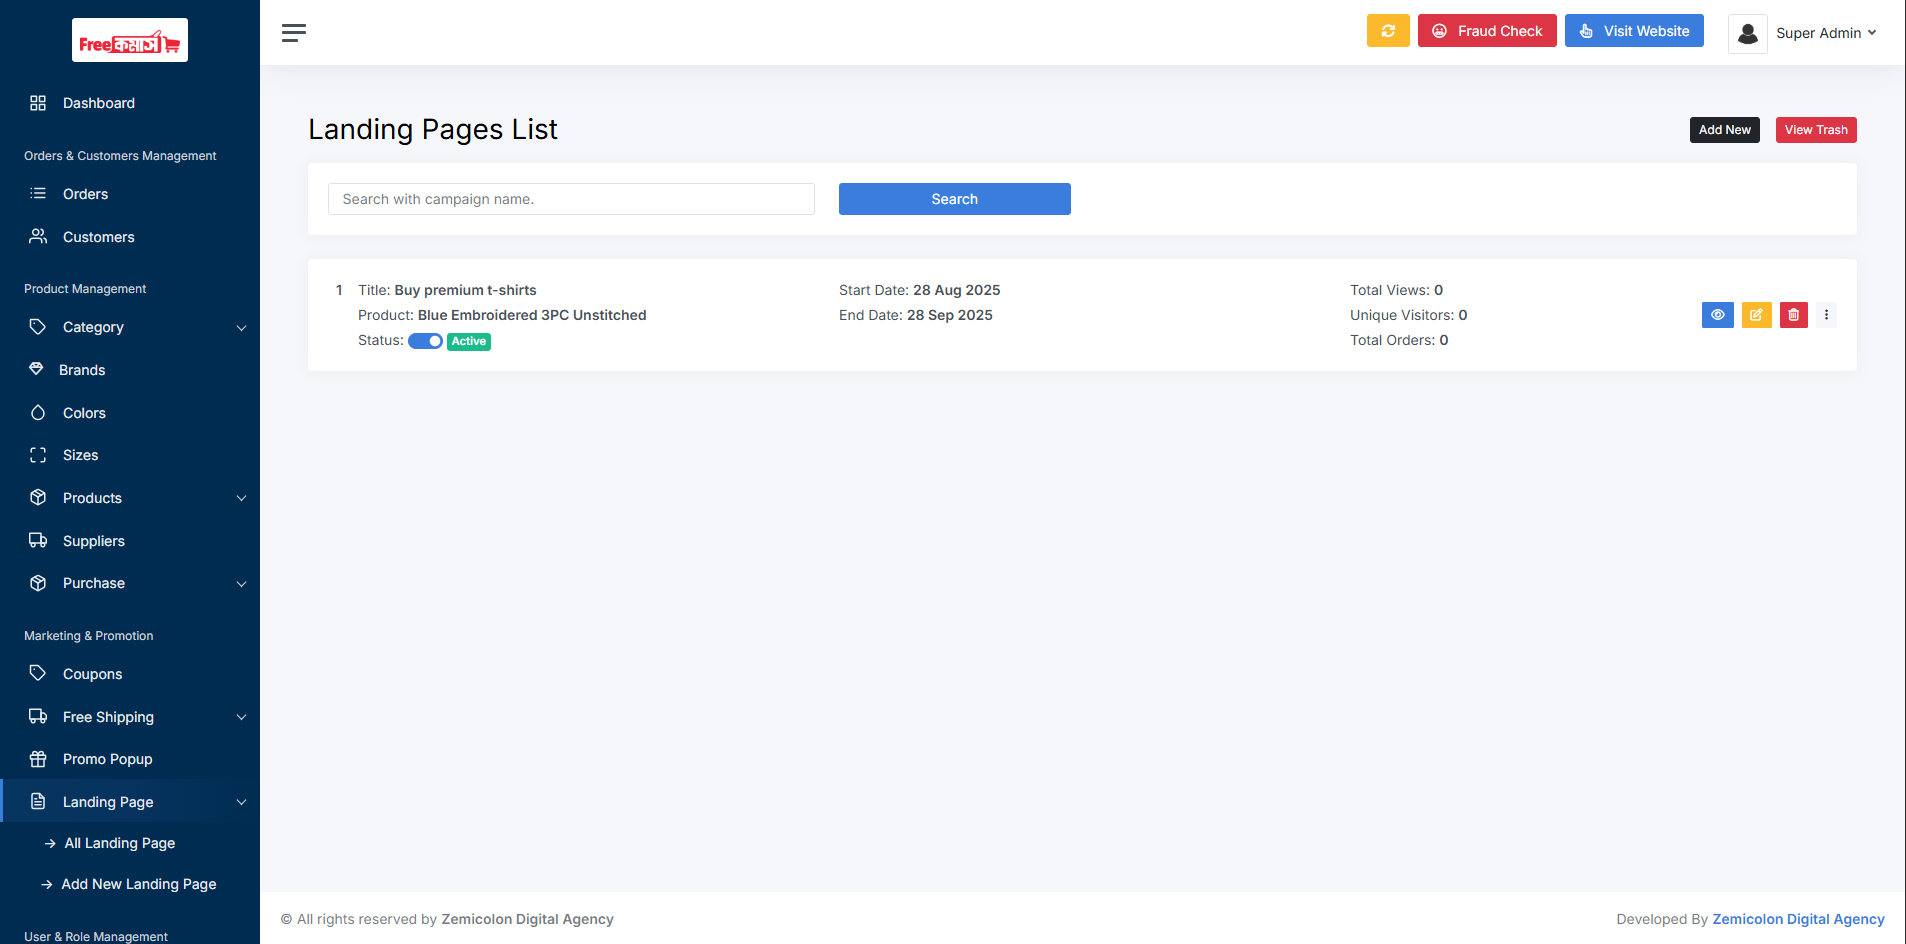The height and width of the screenshot is (944, 1906).
Task: Delete landing page with red trash icon
Action: pyautogui.click(x=1793, y=315)
